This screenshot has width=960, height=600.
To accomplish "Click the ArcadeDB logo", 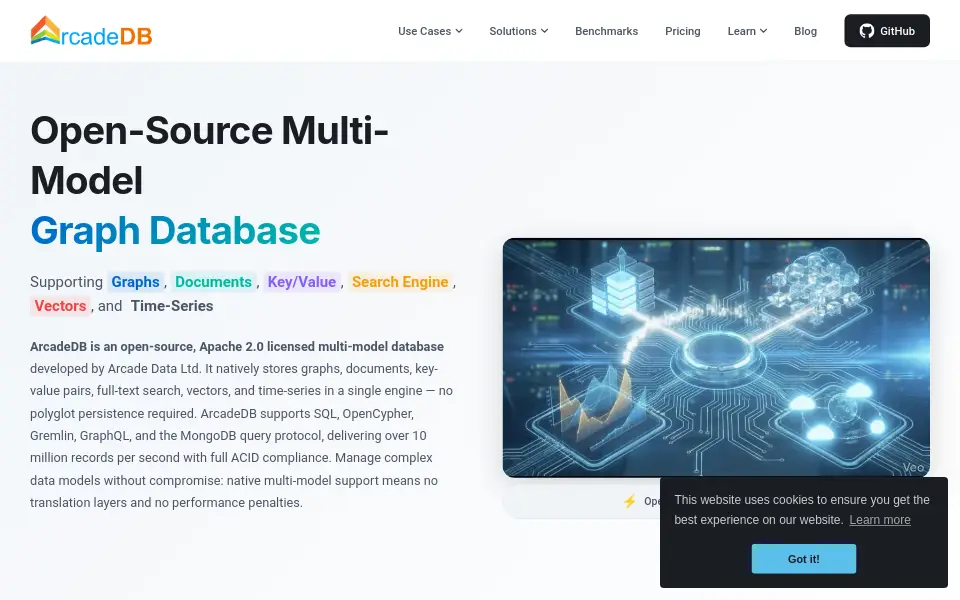I will 91,31.
